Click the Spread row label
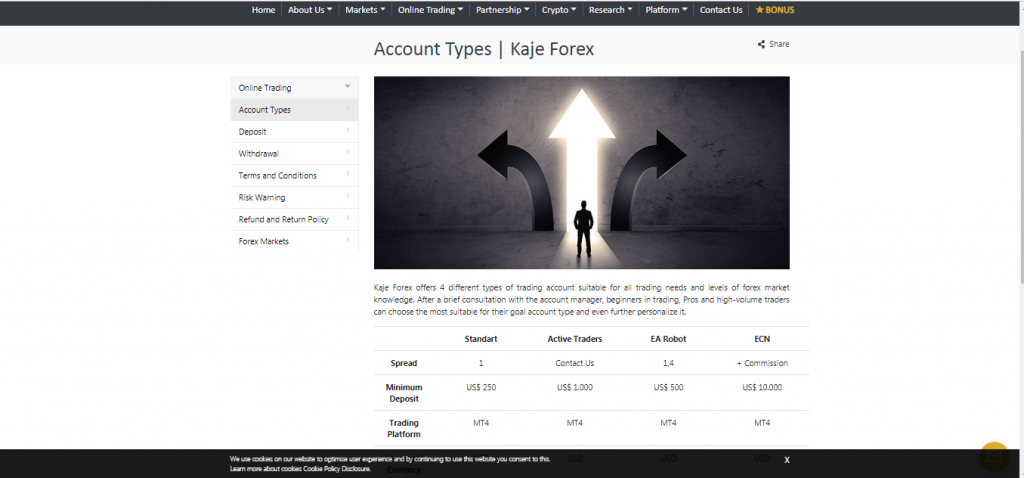This screenshot has height=478, width=1024. (404, 363)
